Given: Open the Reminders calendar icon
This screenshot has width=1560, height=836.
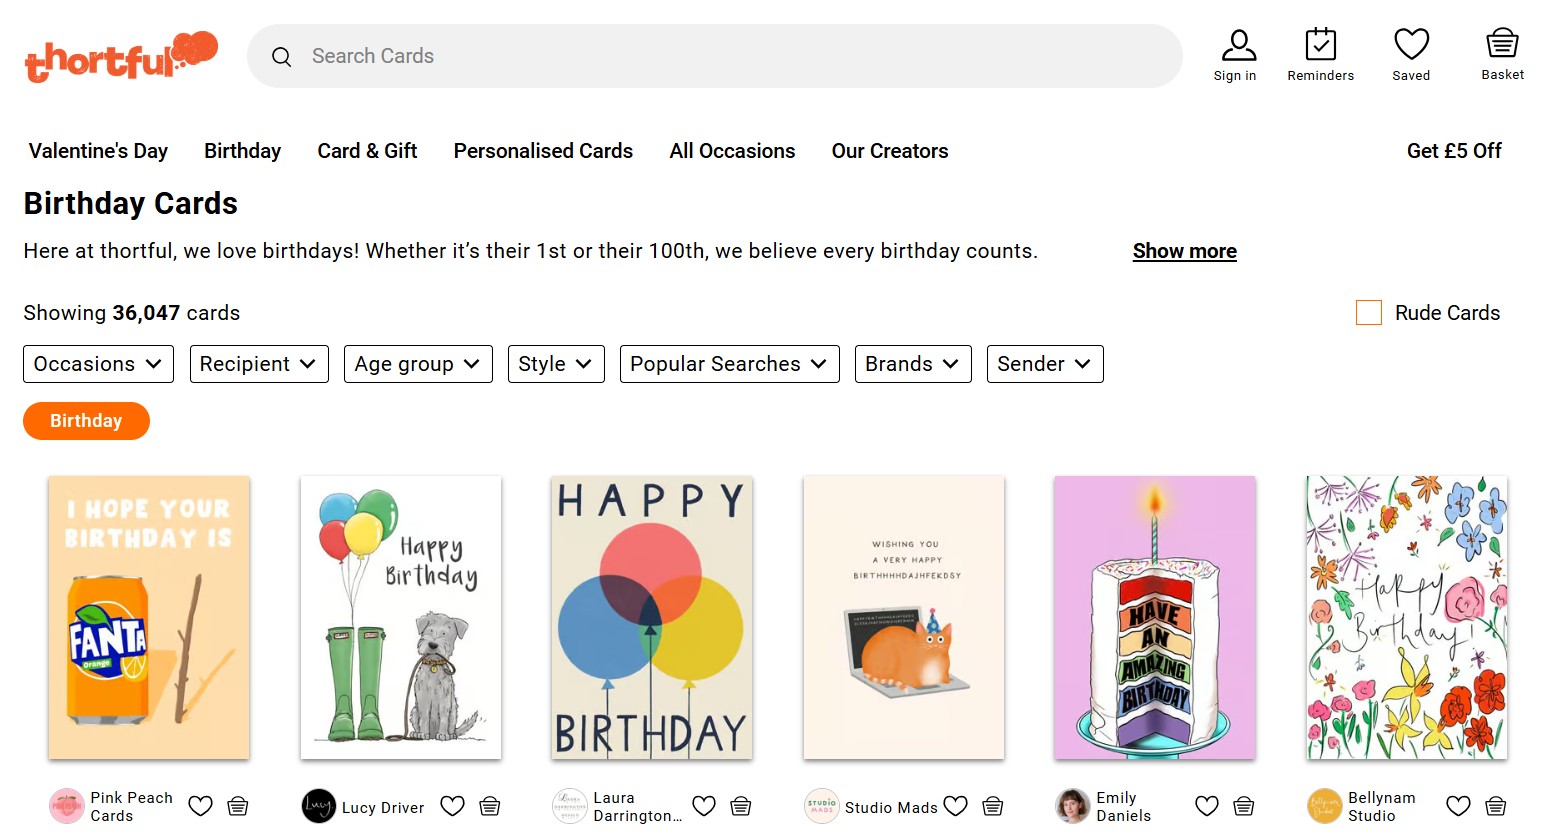Looking at the screenshot, I should click(1320, 44).
